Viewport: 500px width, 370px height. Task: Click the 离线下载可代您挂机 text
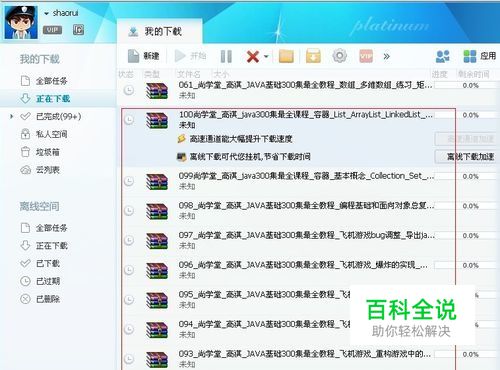250,156
